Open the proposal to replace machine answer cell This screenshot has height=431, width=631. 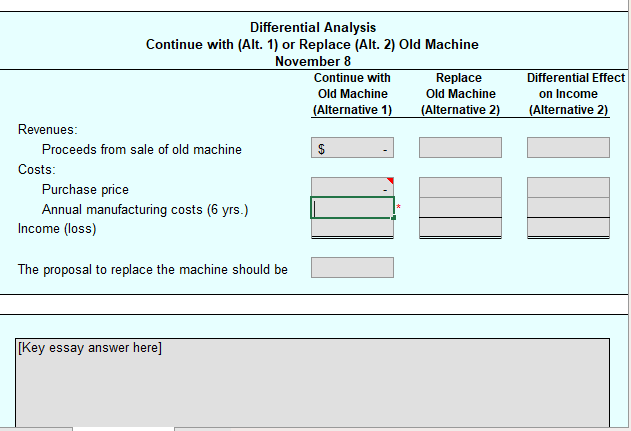tap(352, 268)
